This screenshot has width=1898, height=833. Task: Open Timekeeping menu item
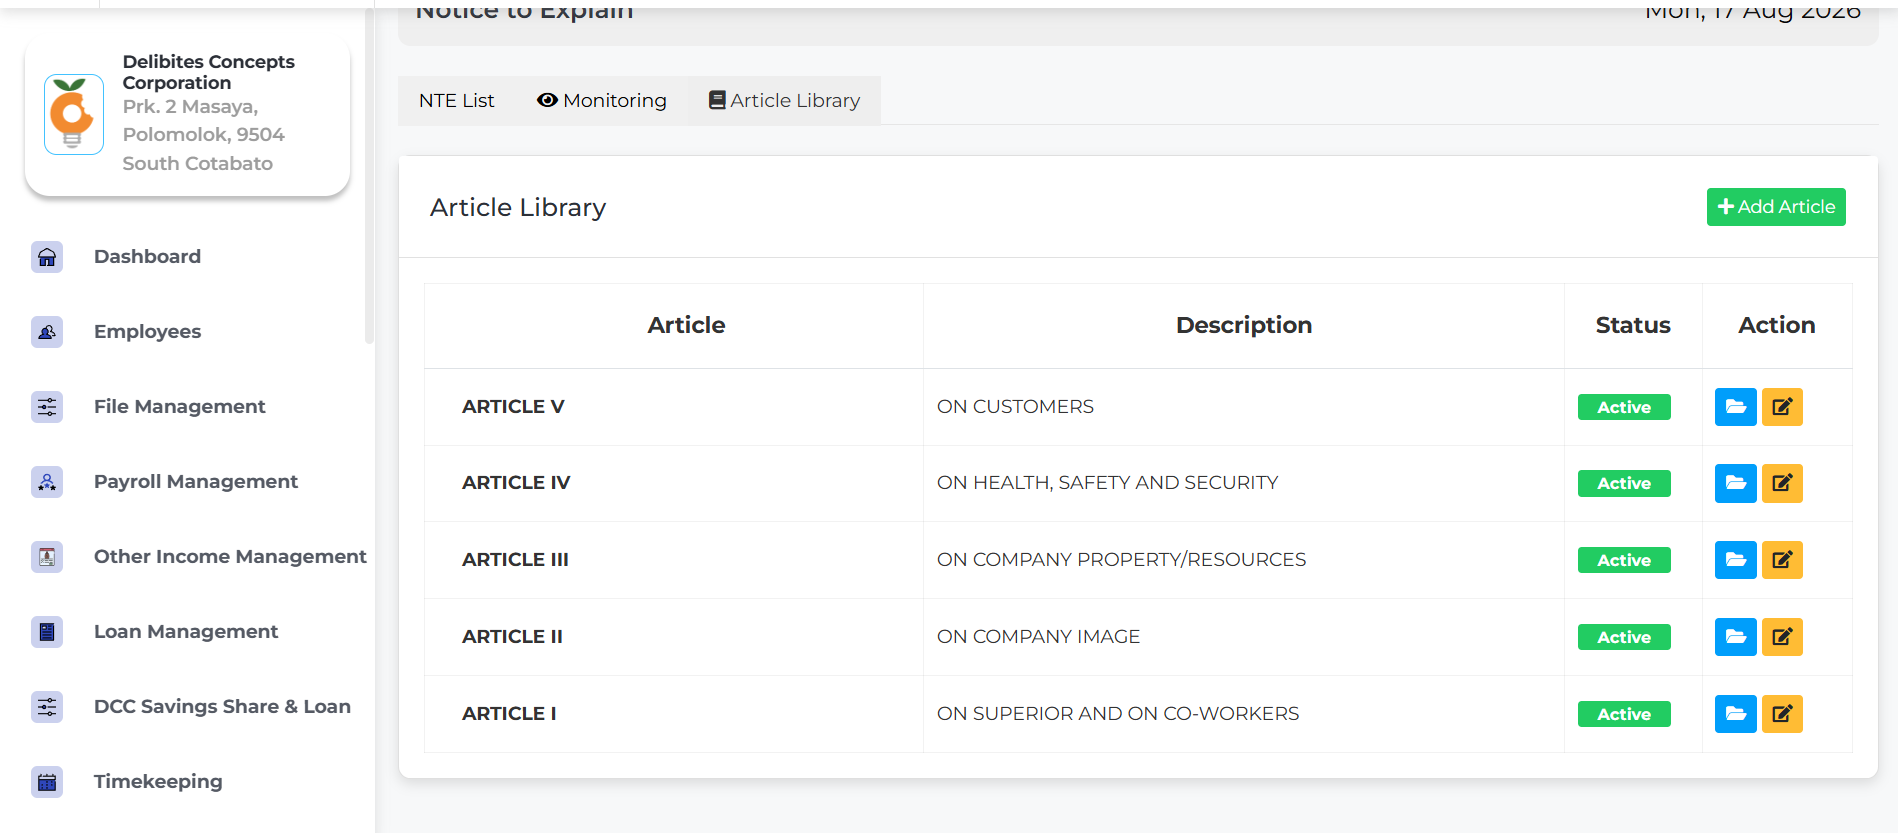[x=158, y=782]
